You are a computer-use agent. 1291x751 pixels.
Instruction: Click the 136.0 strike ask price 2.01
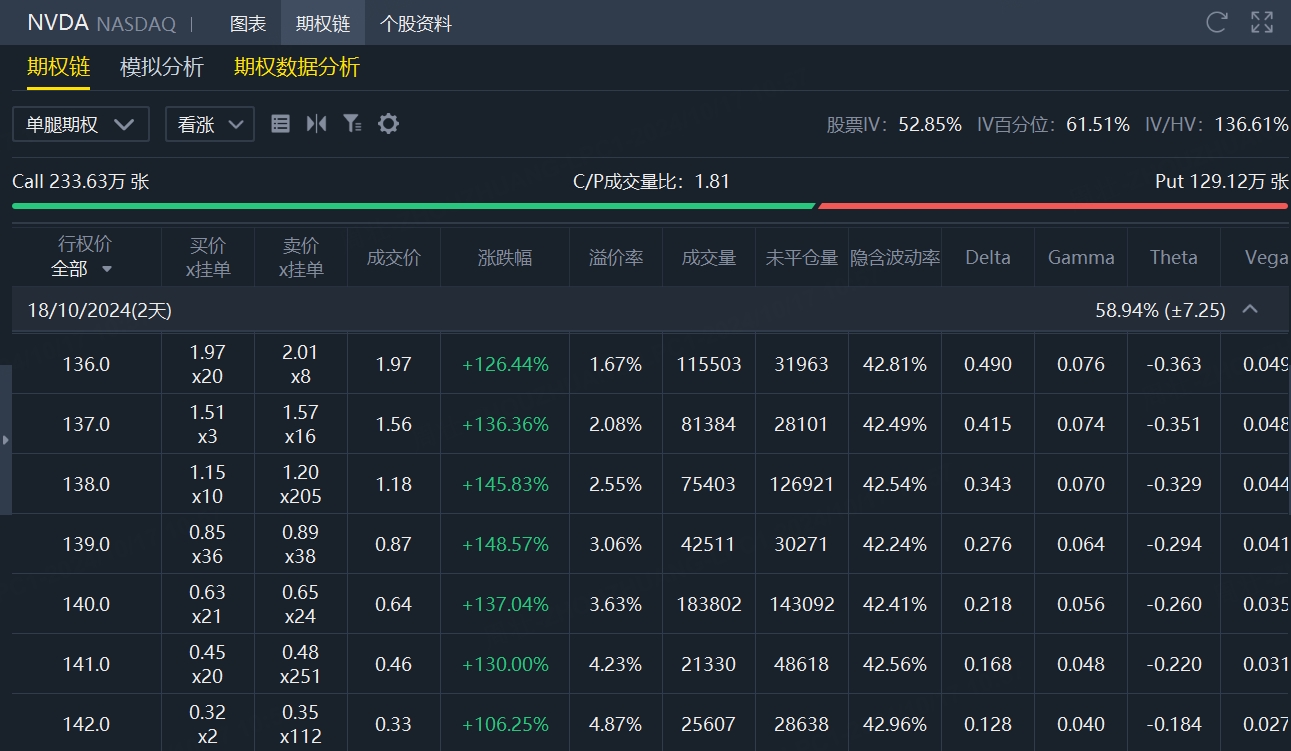(301, 352)
